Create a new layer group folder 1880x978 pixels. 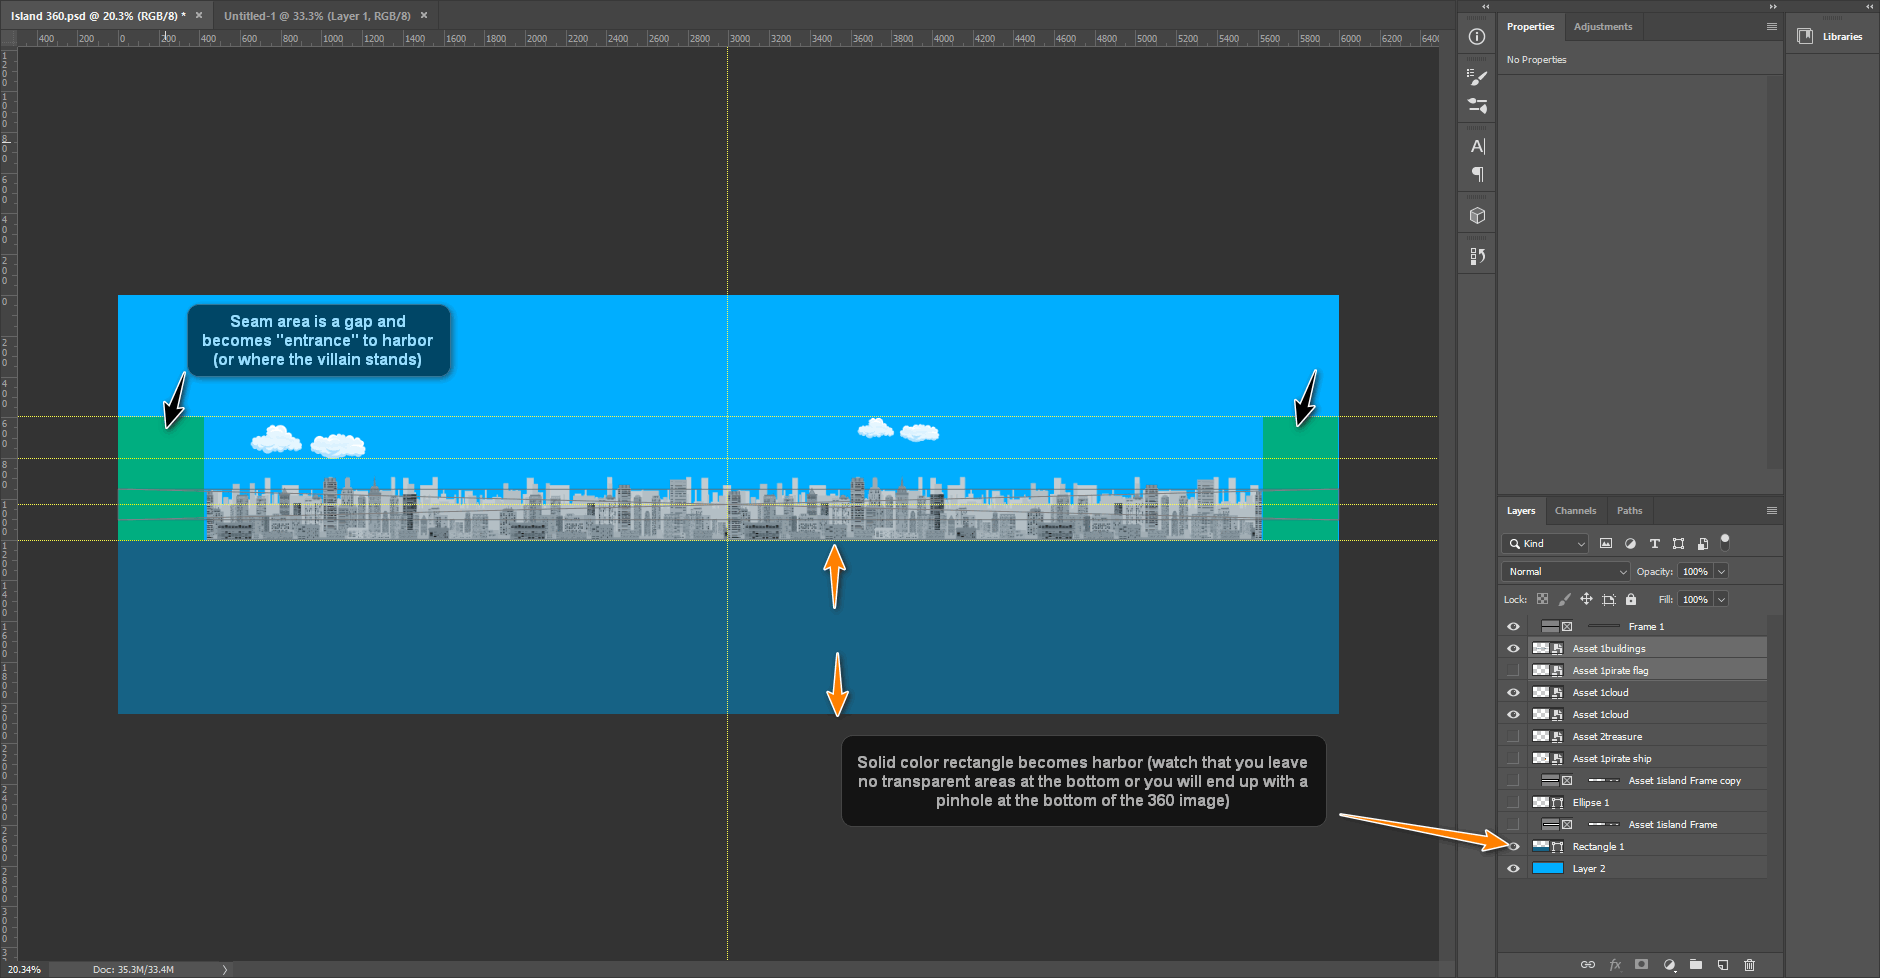pos(1696,965)
